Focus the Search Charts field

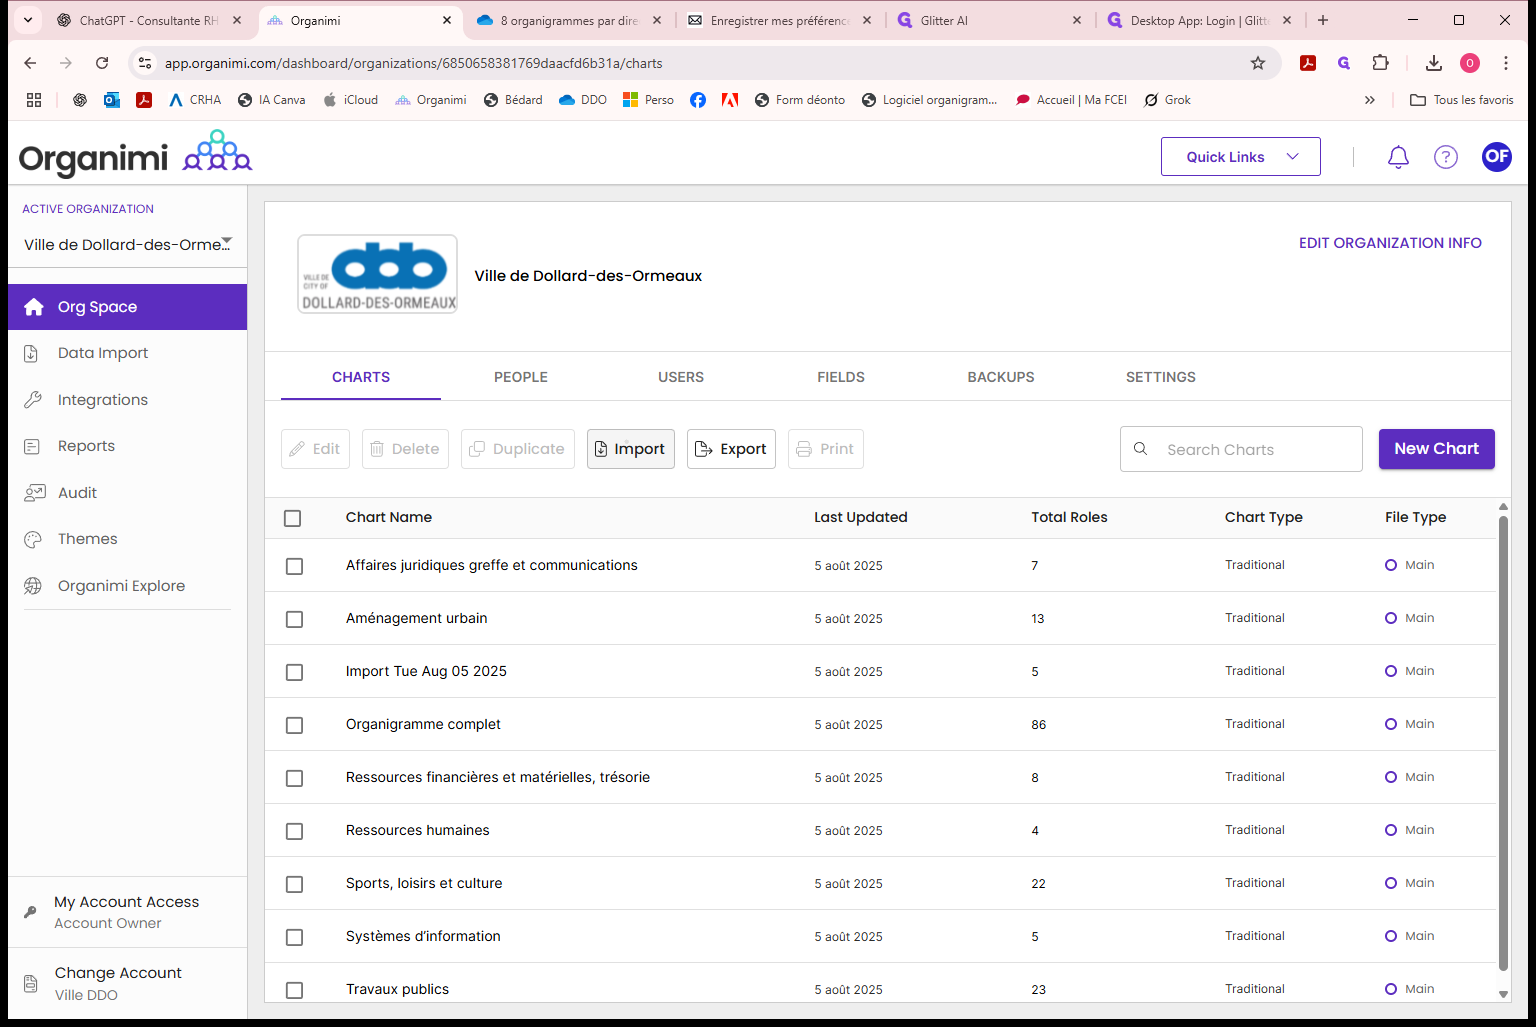(1241, 449)
